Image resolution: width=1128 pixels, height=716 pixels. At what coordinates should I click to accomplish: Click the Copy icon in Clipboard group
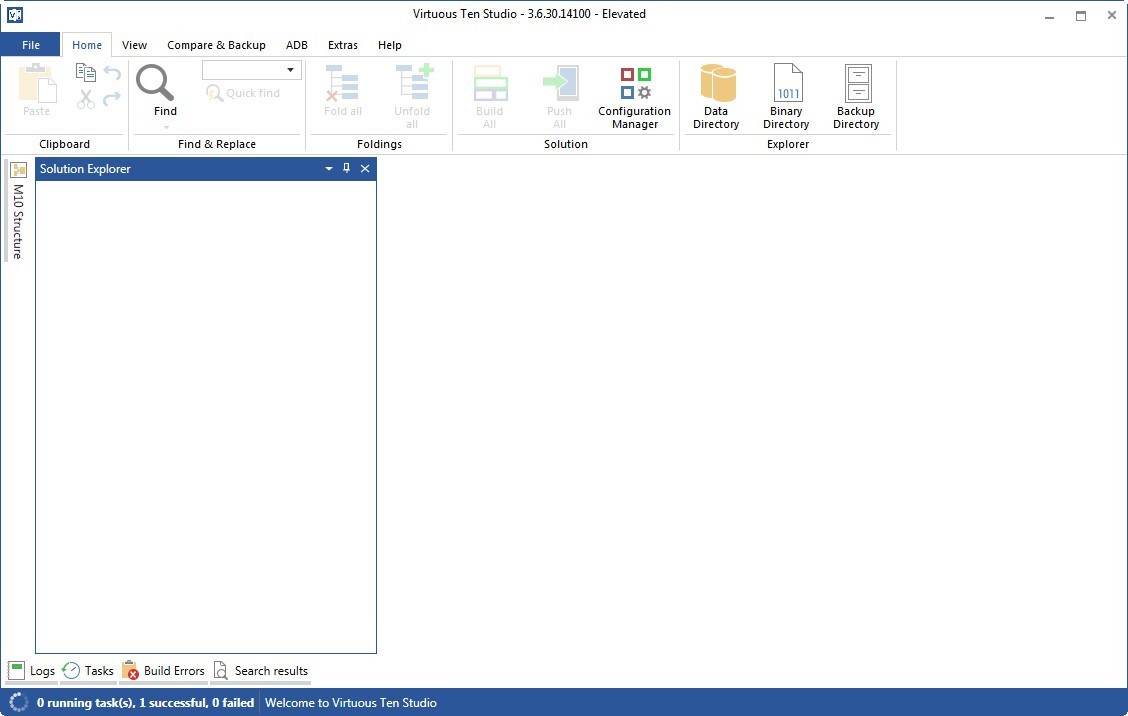click(x=86, y=72)
